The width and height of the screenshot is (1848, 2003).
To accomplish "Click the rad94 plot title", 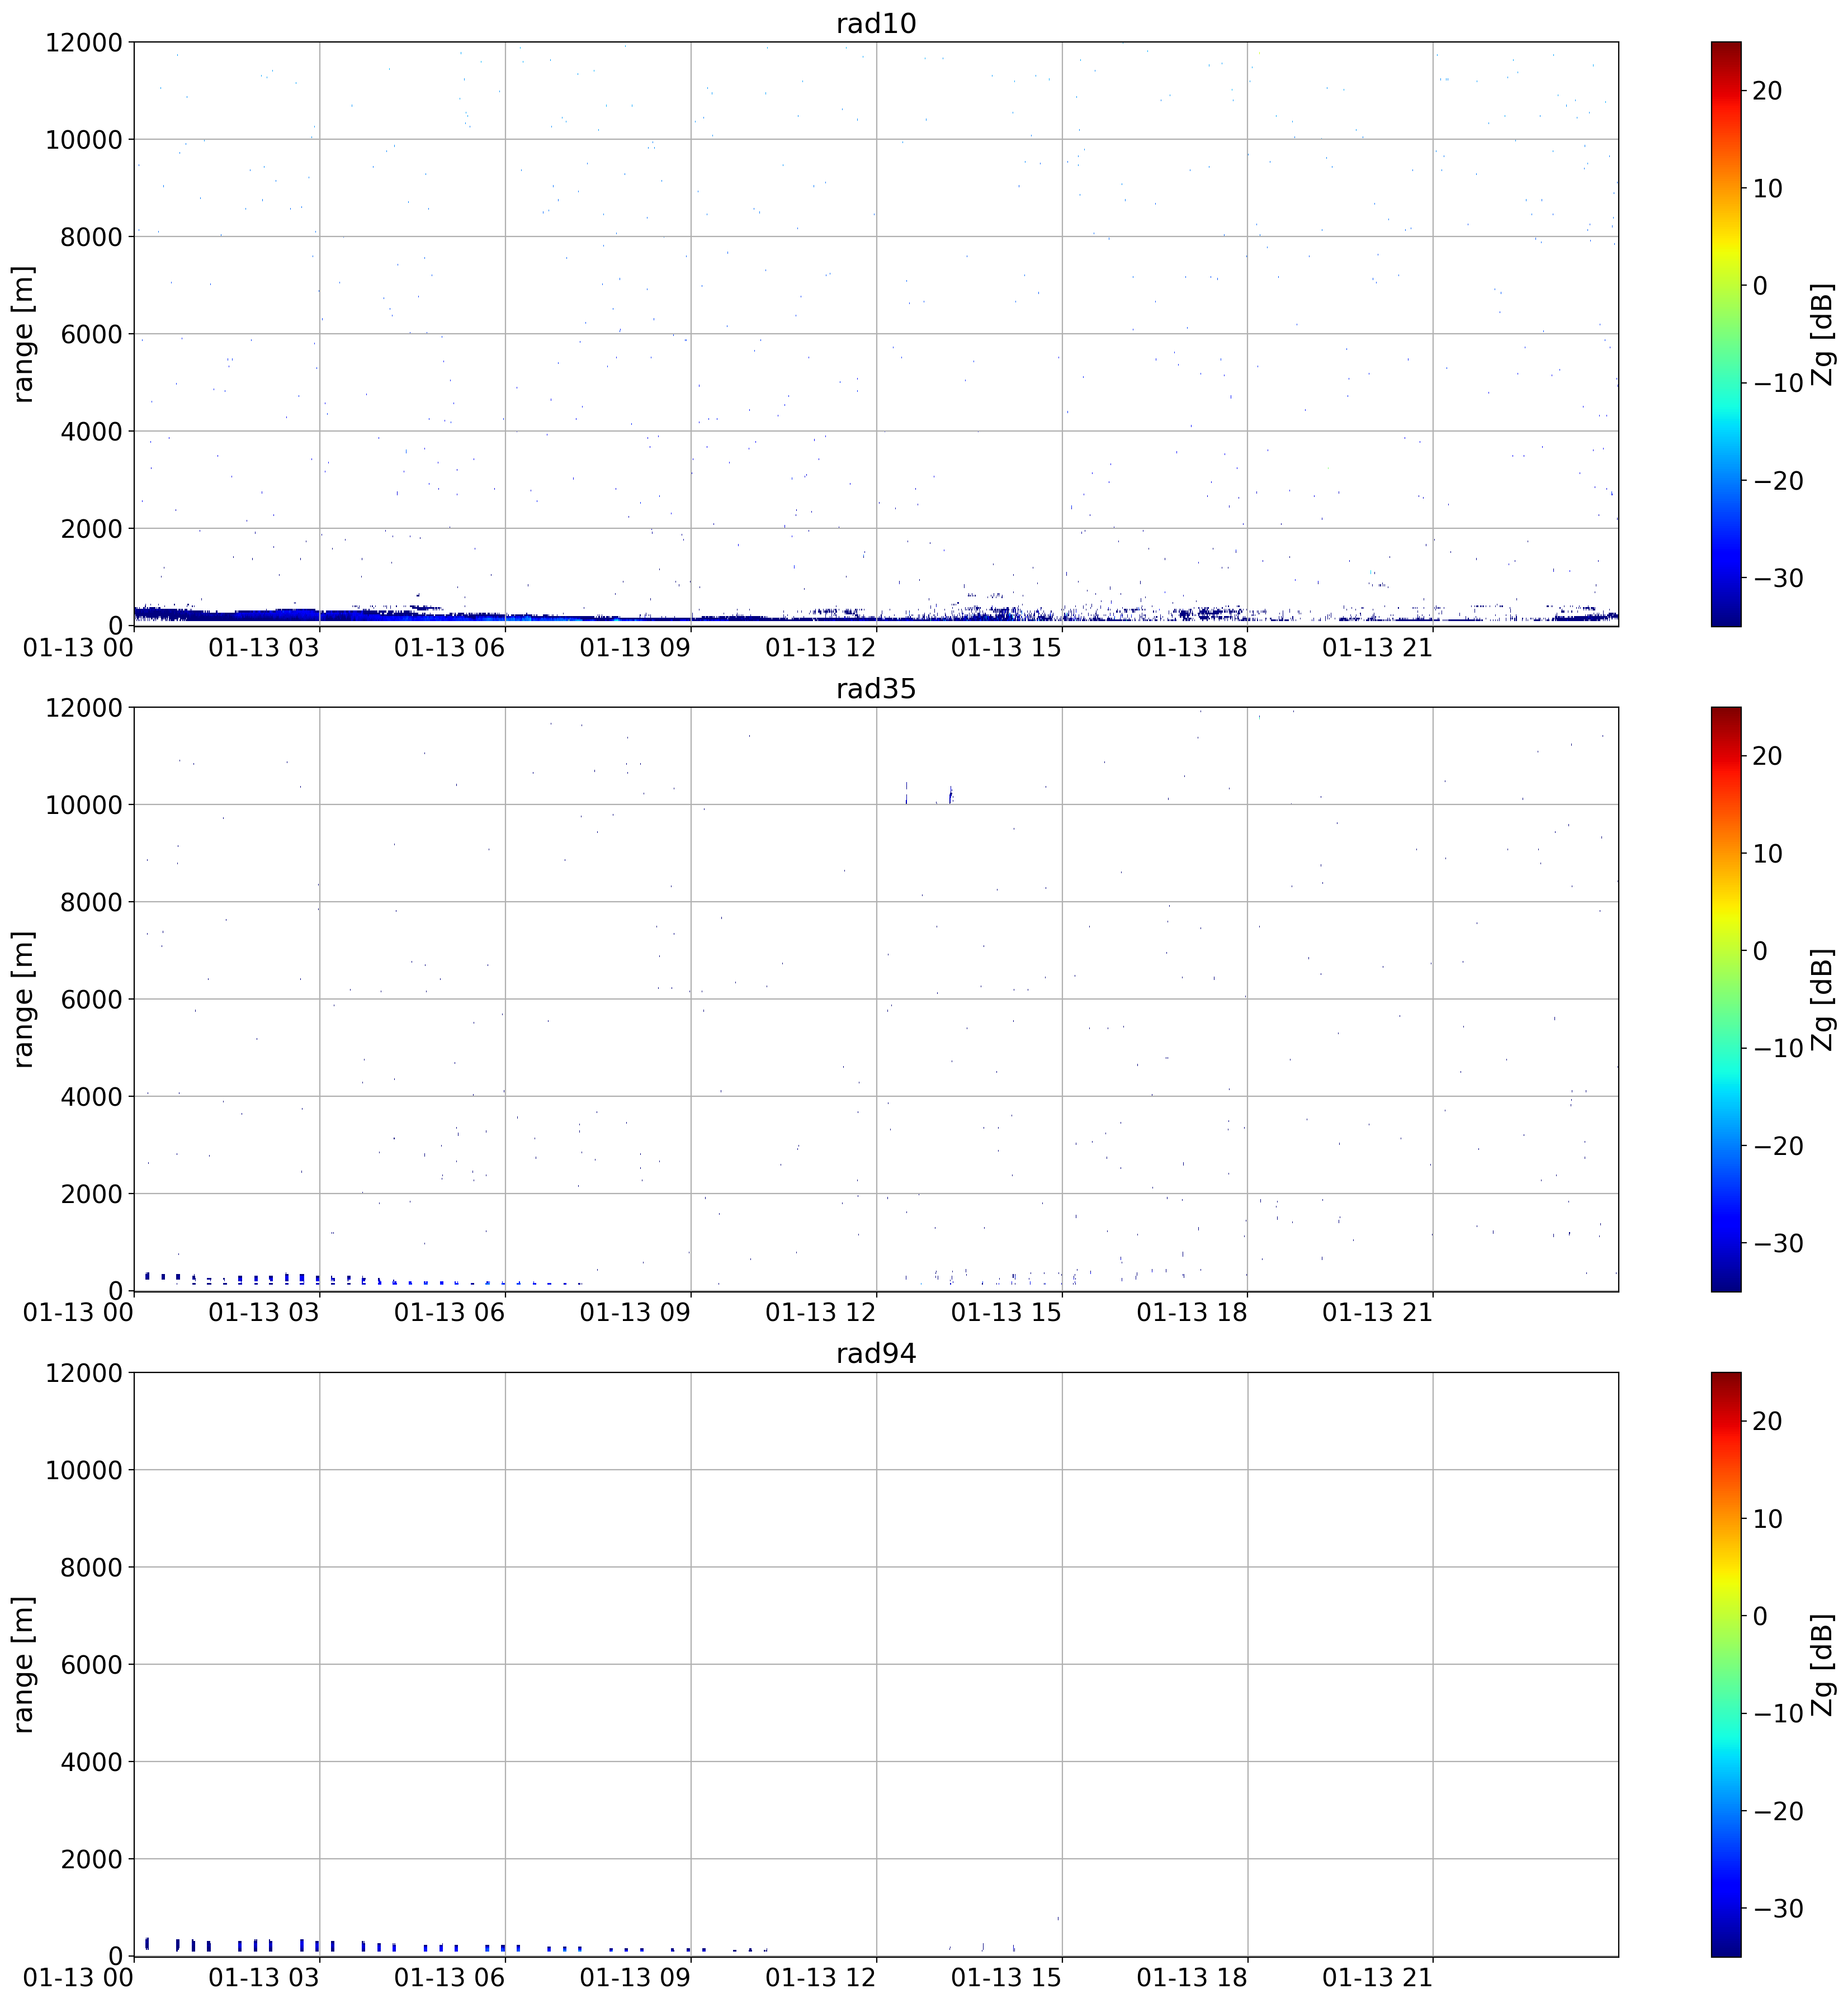I will click(x=876, y=1354).
